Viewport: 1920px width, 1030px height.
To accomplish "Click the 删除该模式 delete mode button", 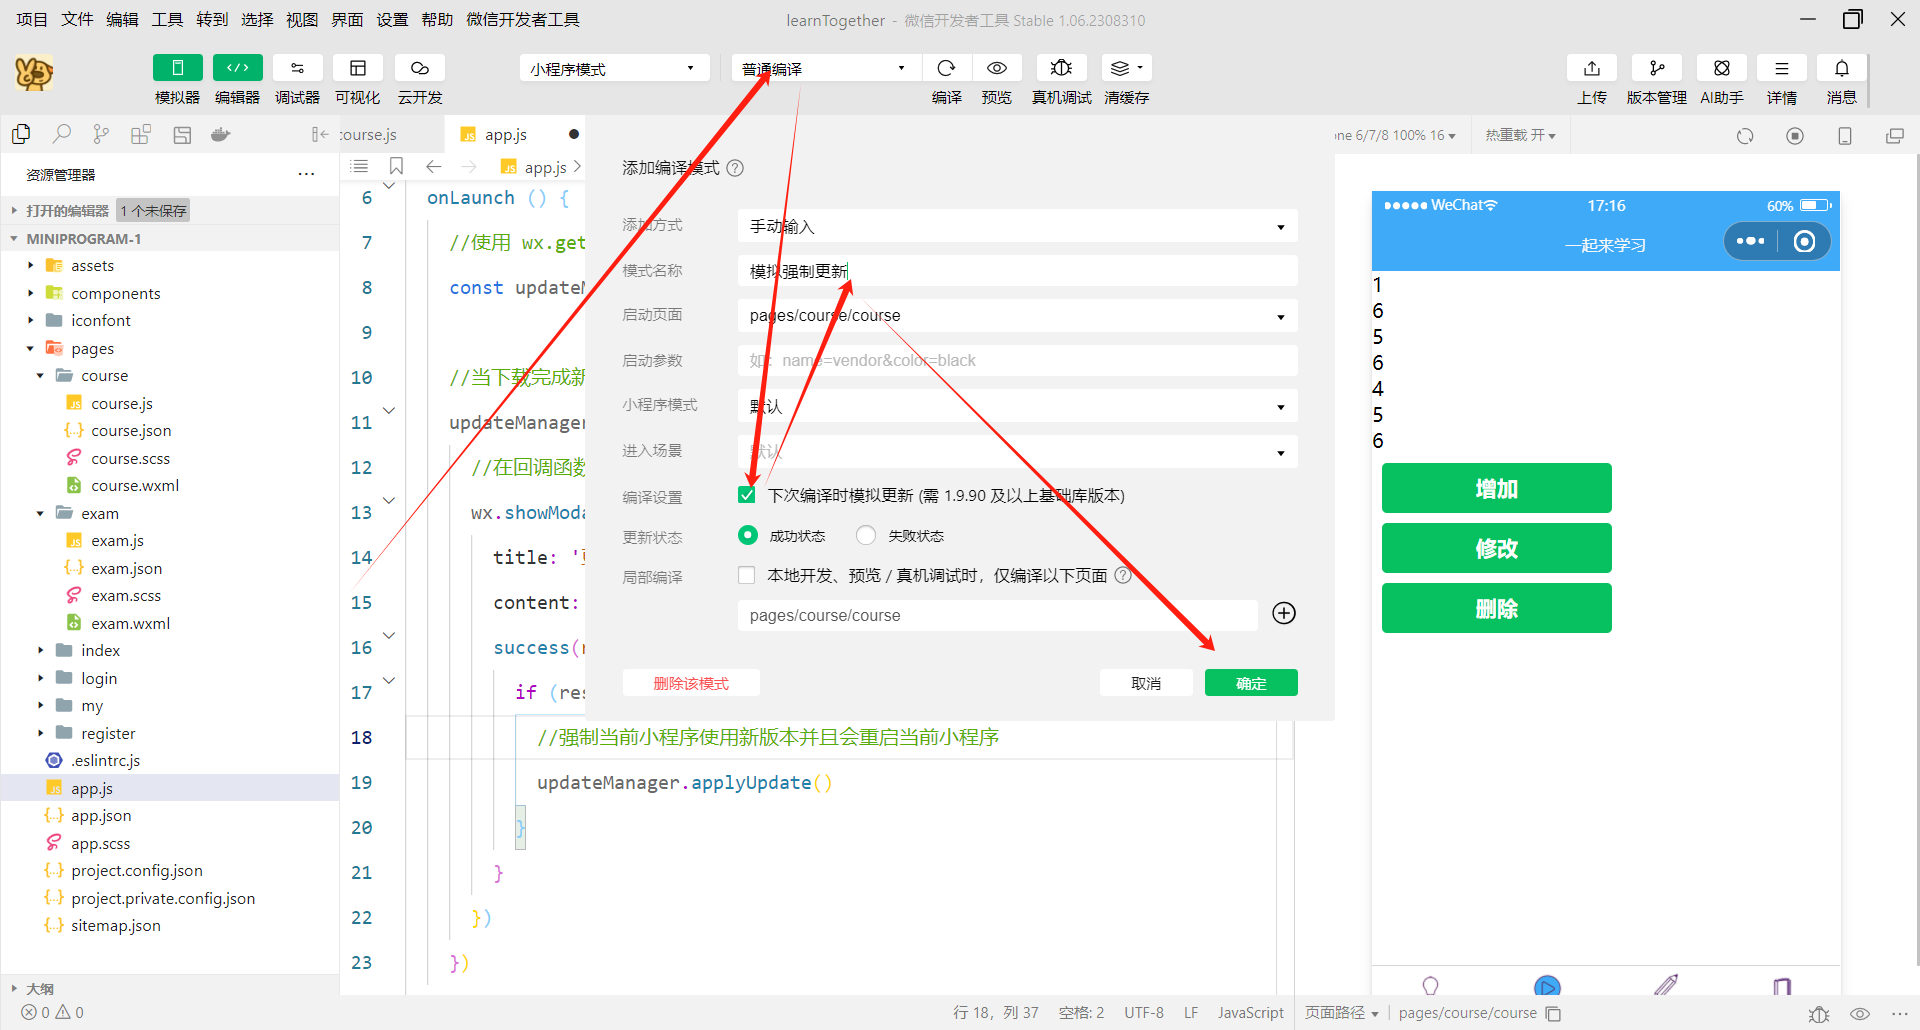I will pyautogui.click(x=691, y=683).
